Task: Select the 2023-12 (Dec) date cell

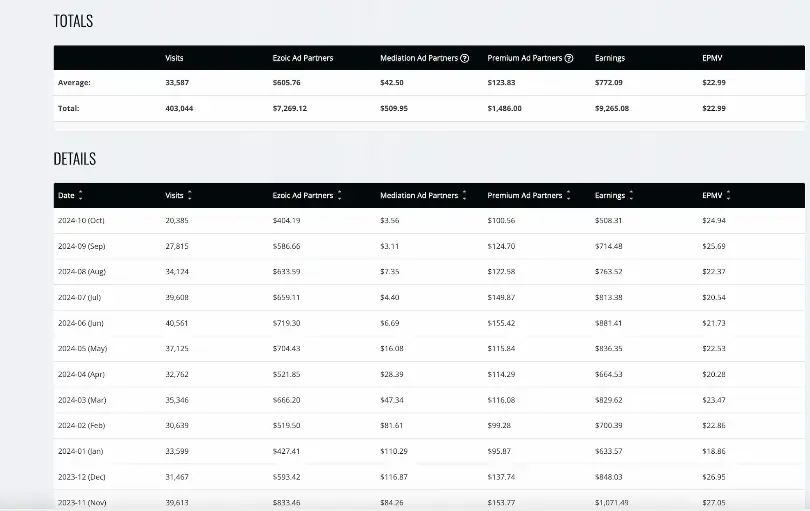Action: coord(82,477)
